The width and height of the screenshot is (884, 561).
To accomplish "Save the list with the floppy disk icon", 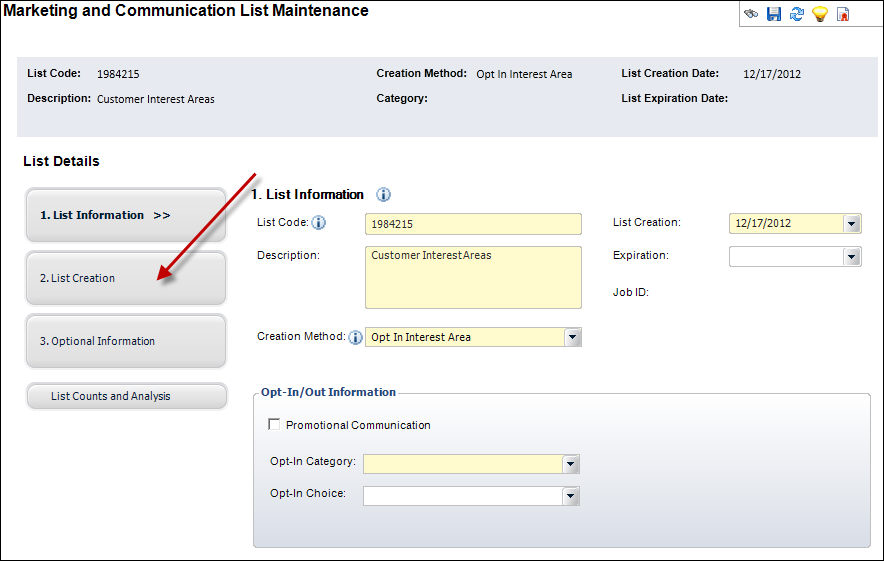I will [774, 14].
